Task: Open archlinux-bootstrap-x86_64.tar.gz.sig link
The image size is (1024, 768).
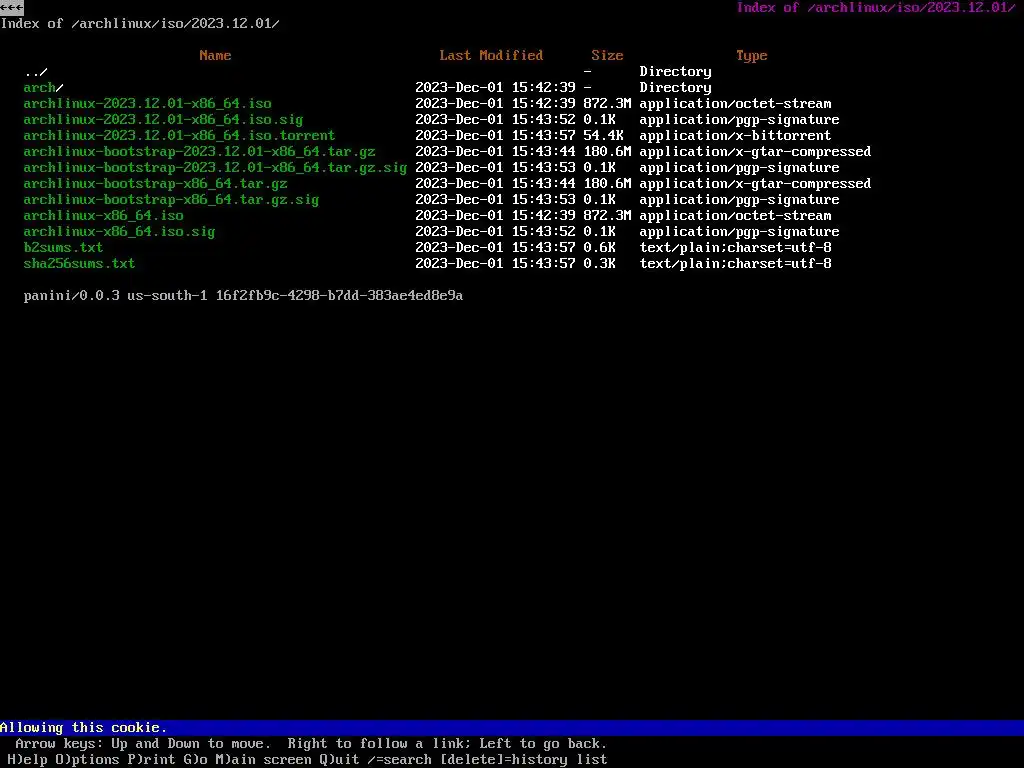Action: click(172, 200)
